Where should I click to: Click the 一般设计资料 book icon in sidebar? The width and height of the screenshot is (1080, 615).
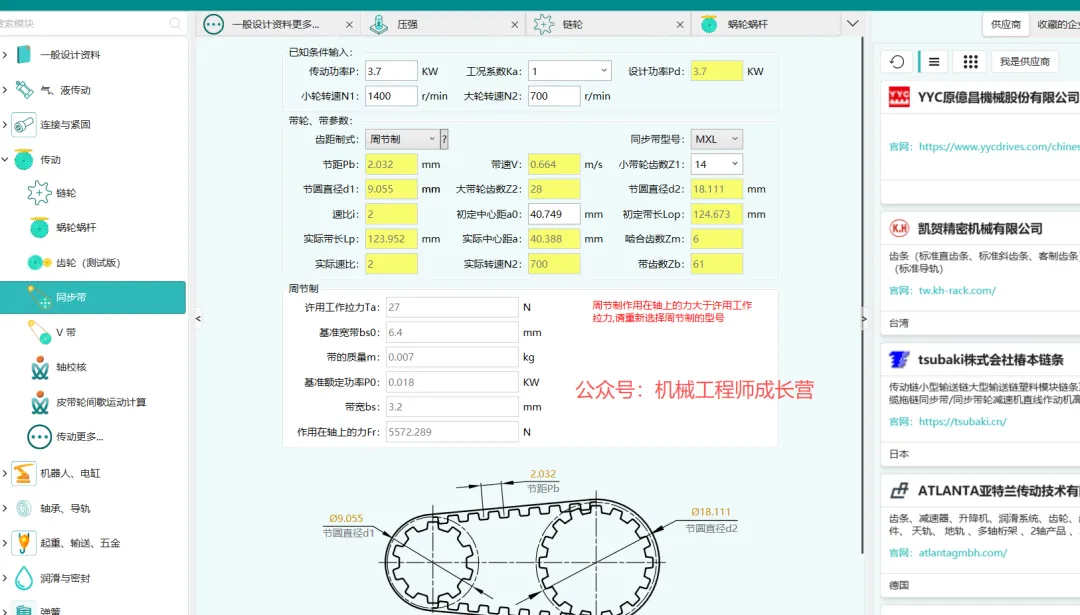pos(23,54)
